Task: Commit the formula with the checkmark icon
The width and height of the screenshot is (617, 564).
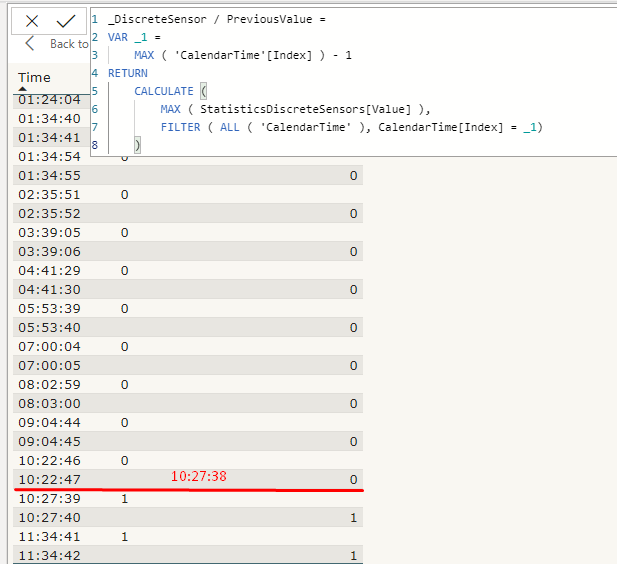Action: [66, 21]
